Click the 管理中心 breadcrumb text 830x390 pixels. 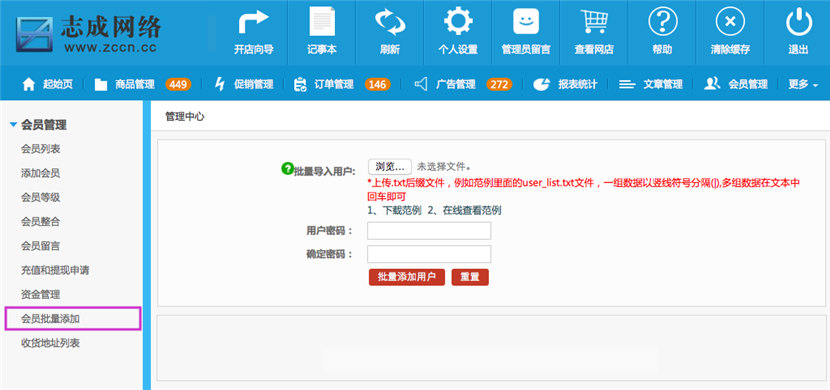click(185, 117)
